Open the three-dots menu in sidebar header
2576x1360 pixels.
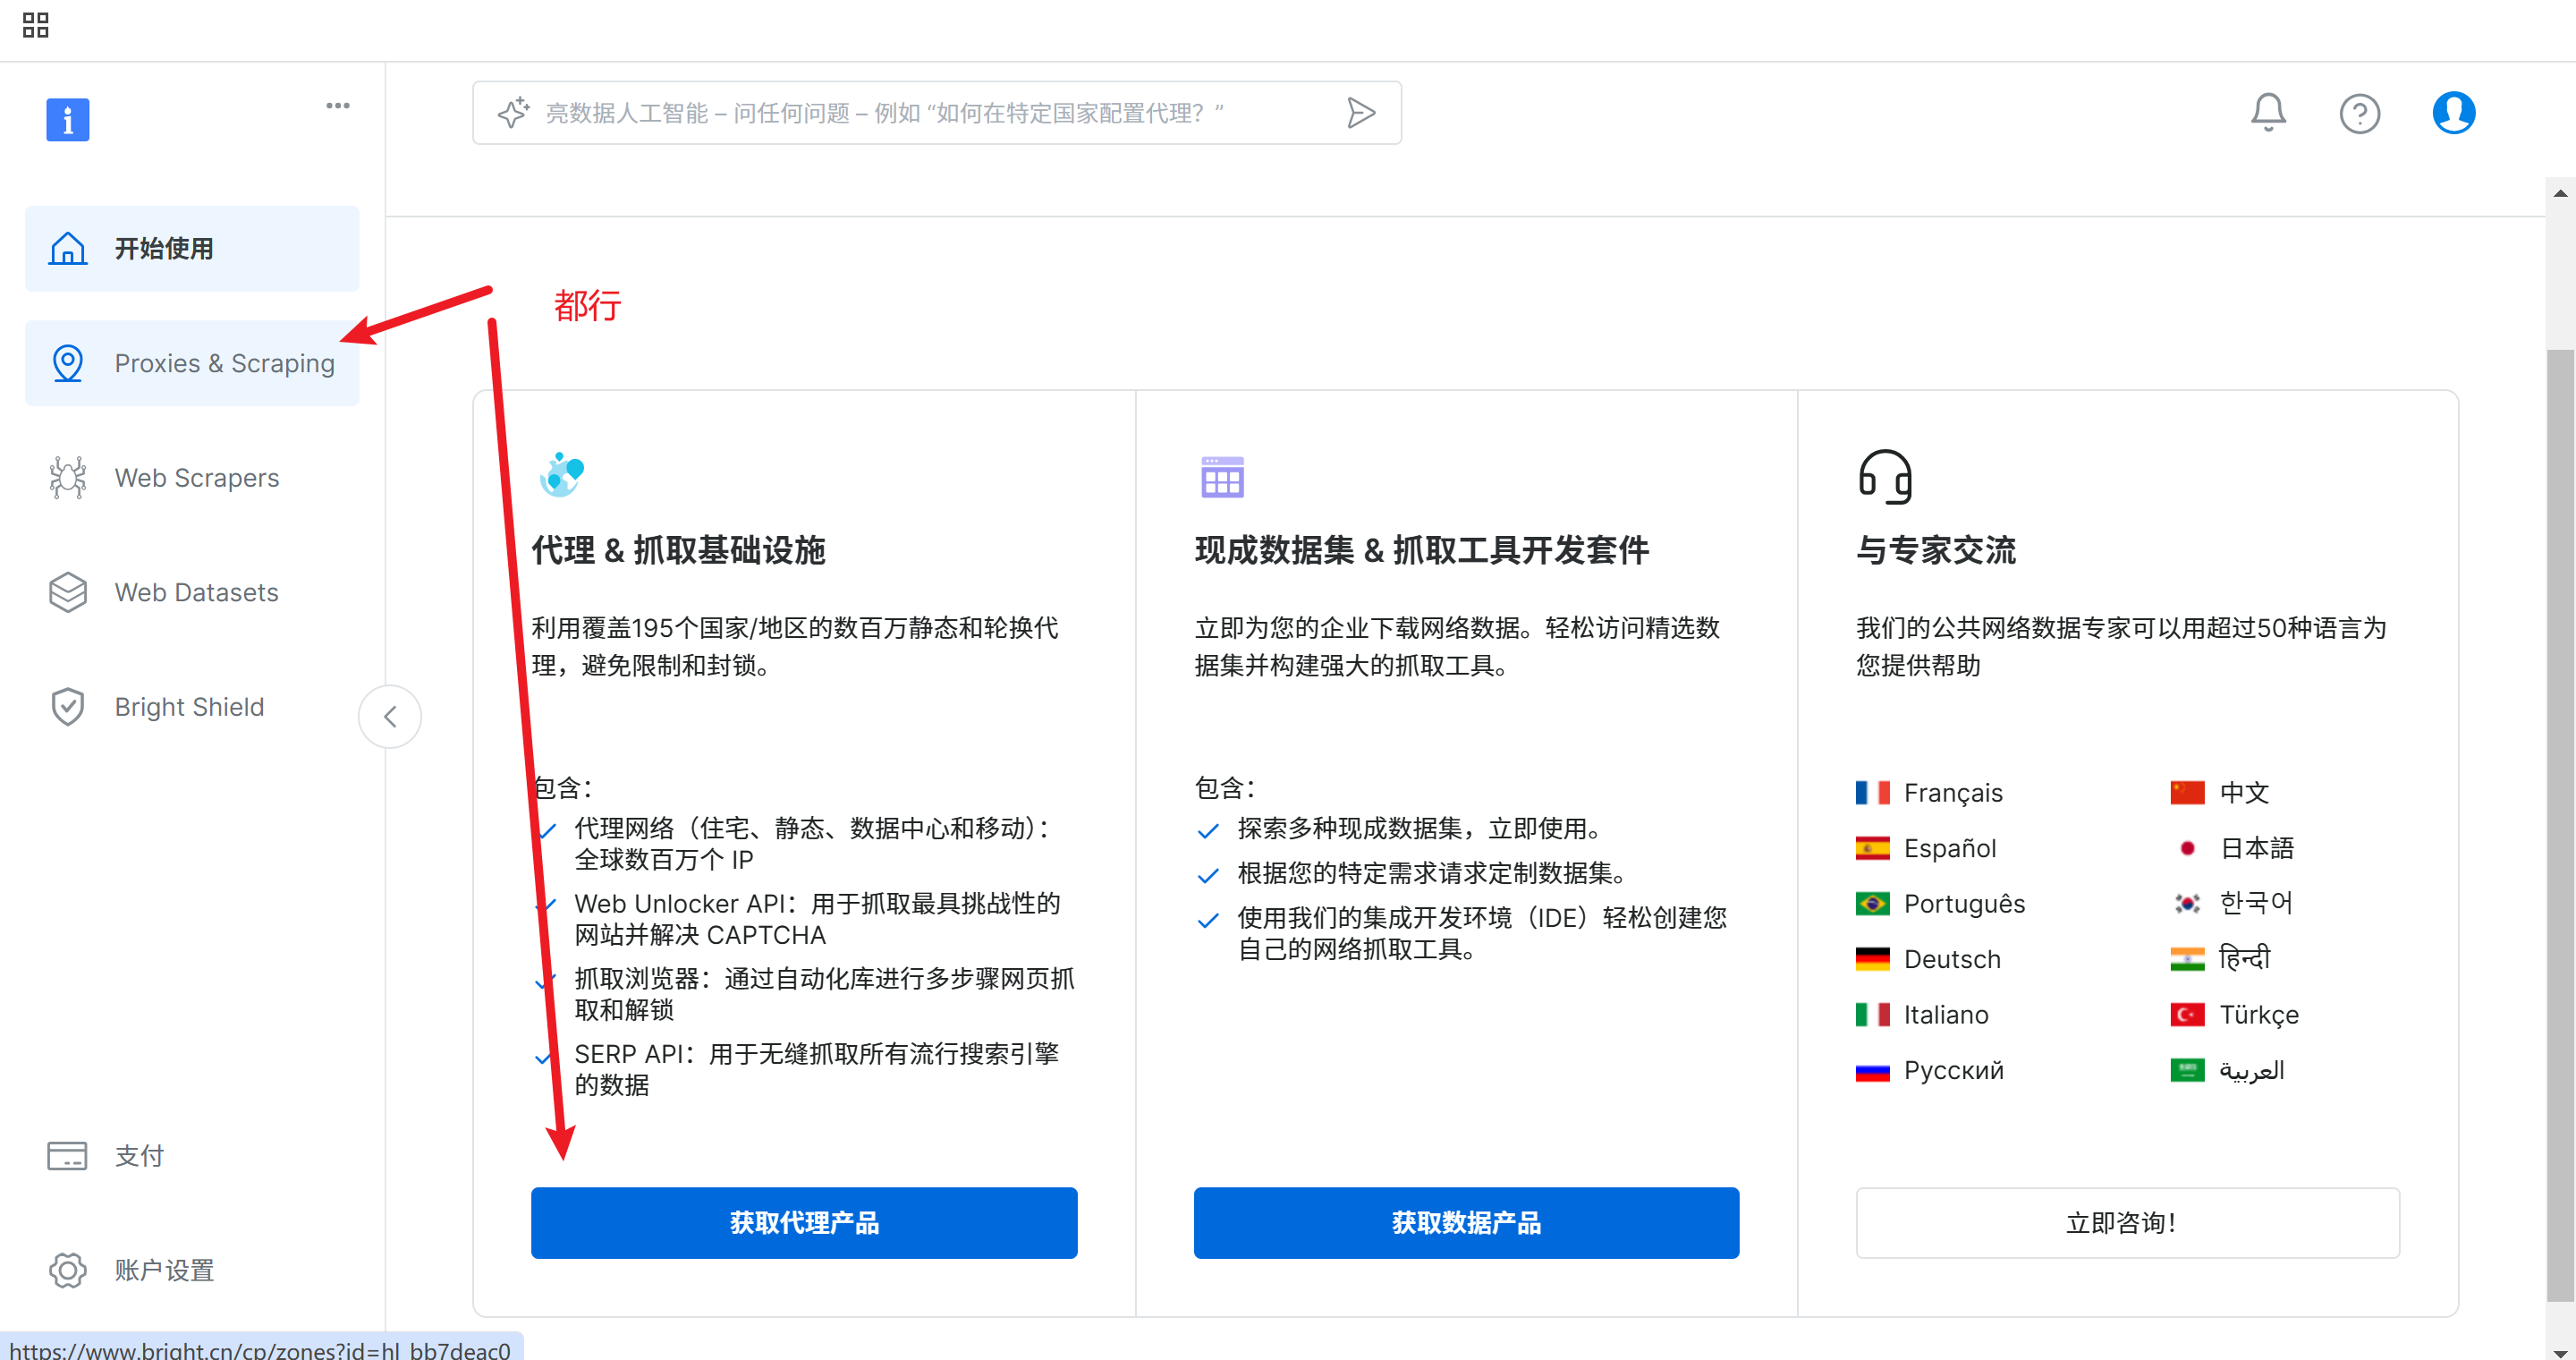pyautogui.click(x=338, y=105)
